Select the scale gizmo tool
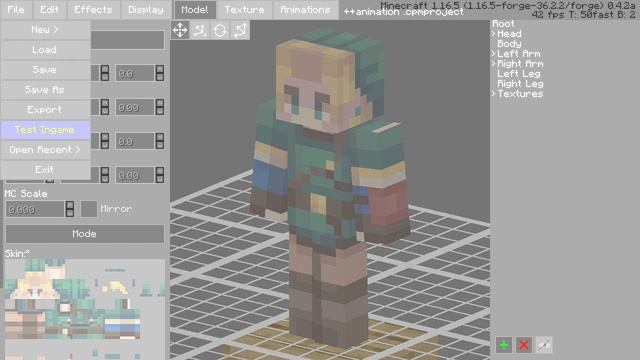The width and height of the screenshot is (640, 360). (240, 30)
